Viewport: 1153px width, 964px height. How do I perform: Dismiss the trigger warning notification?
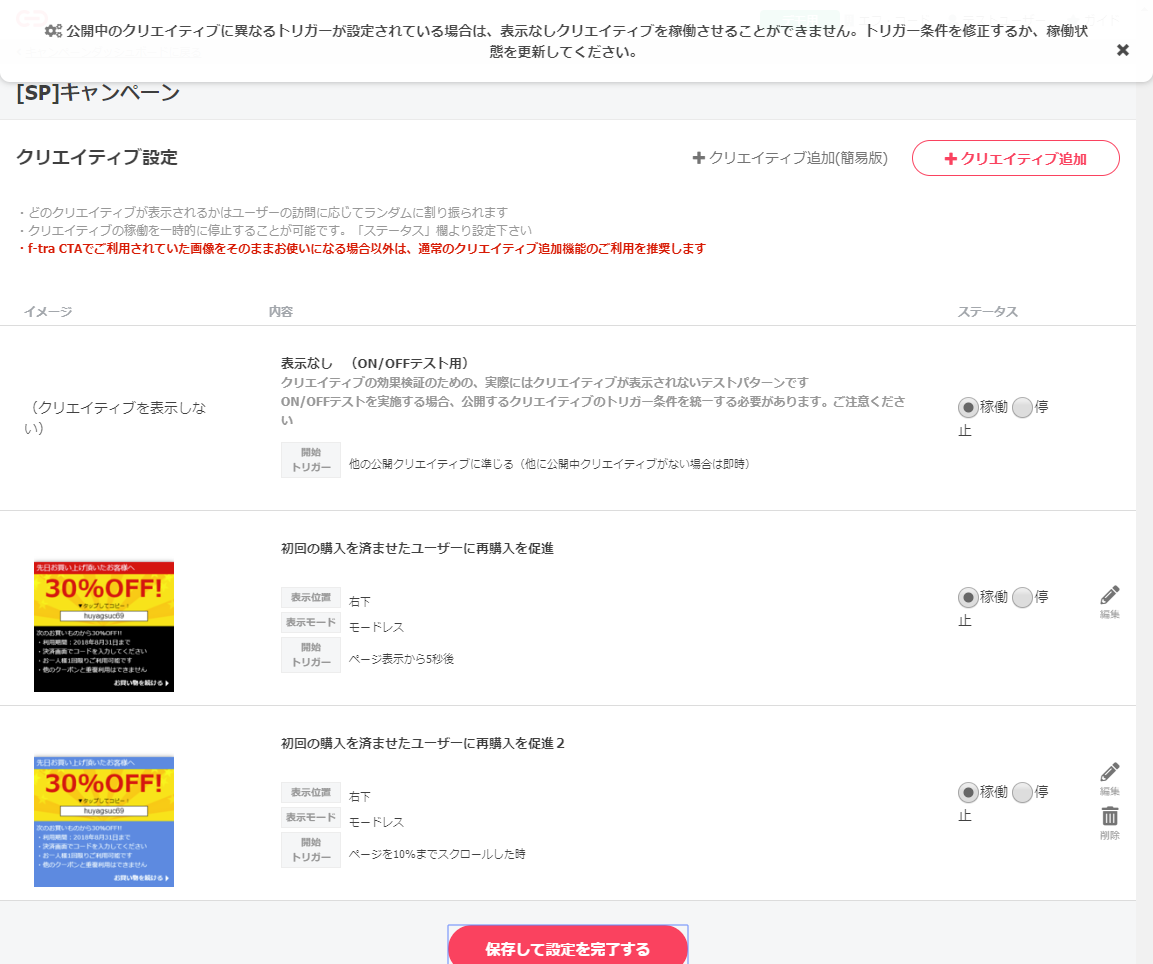1122,49
